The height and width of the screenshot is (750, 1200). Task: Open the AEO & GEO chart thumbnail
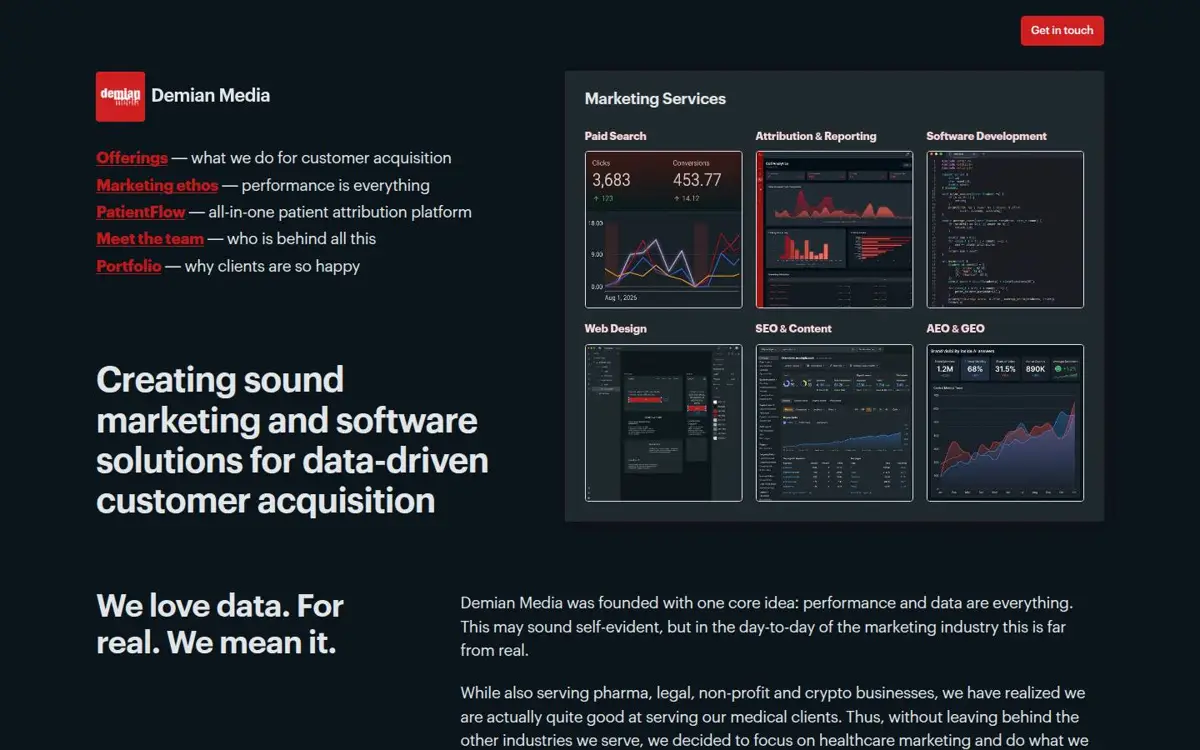pos(1005,422)
